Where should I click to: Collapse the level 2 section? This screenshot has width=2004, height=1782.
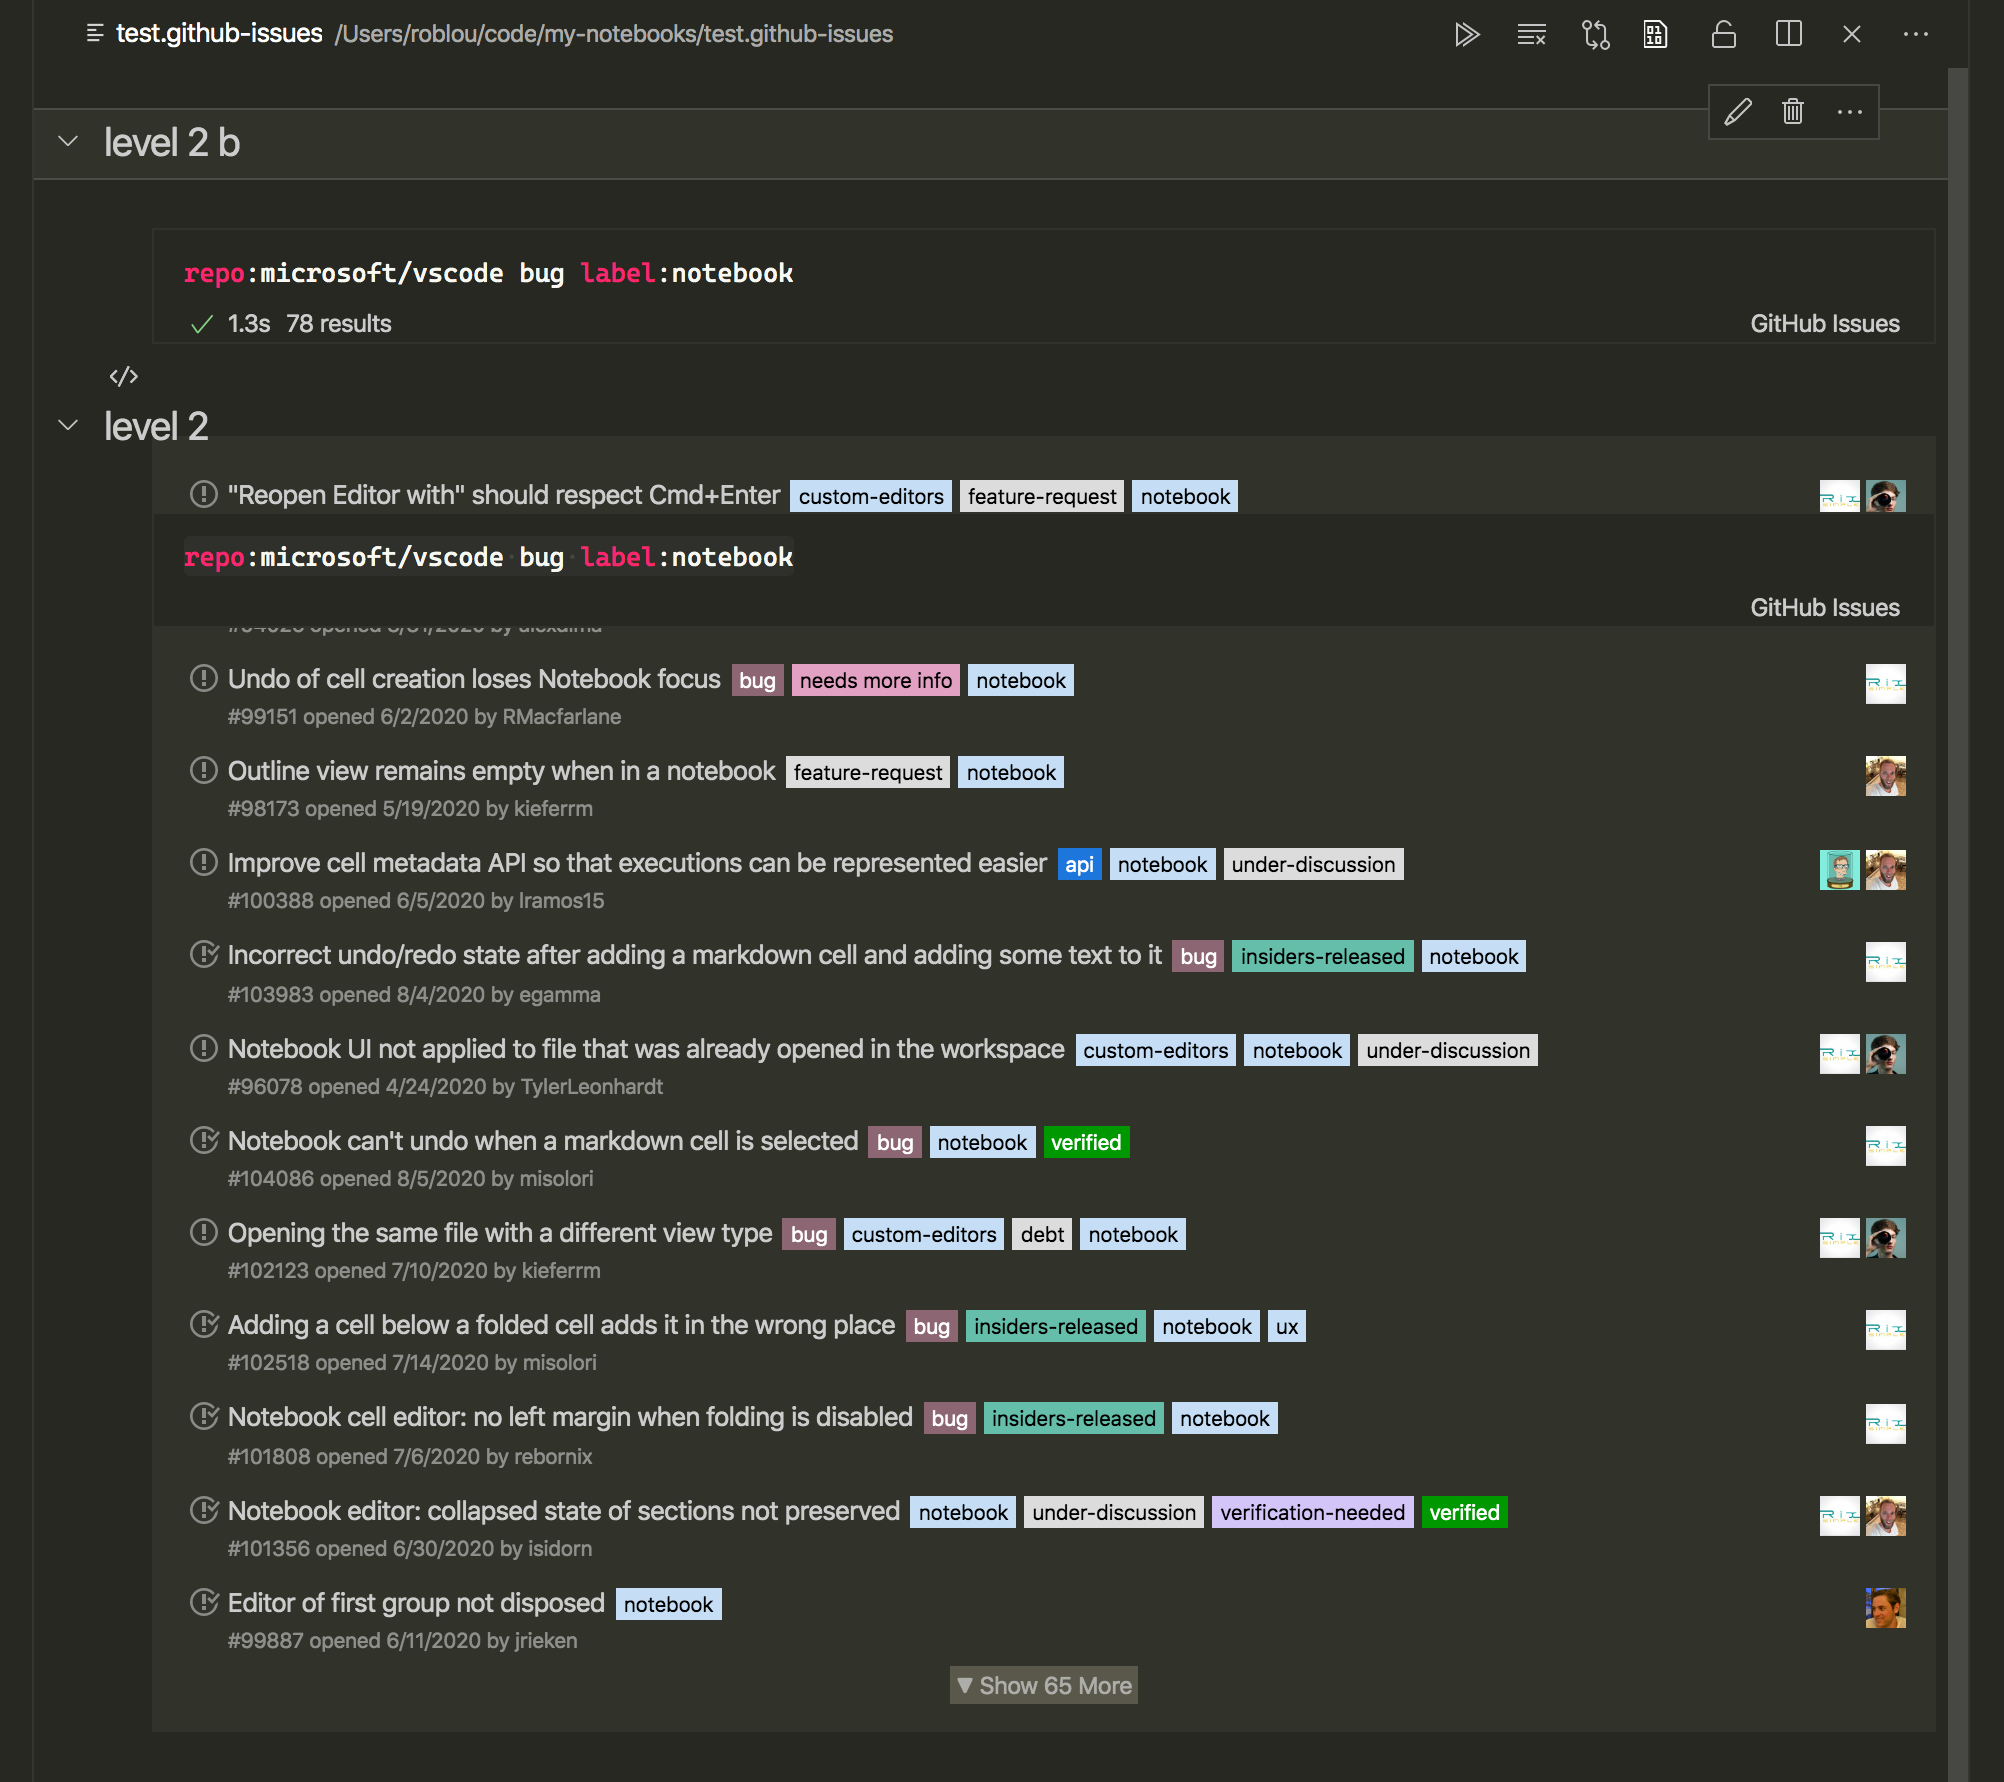(68, 425)
